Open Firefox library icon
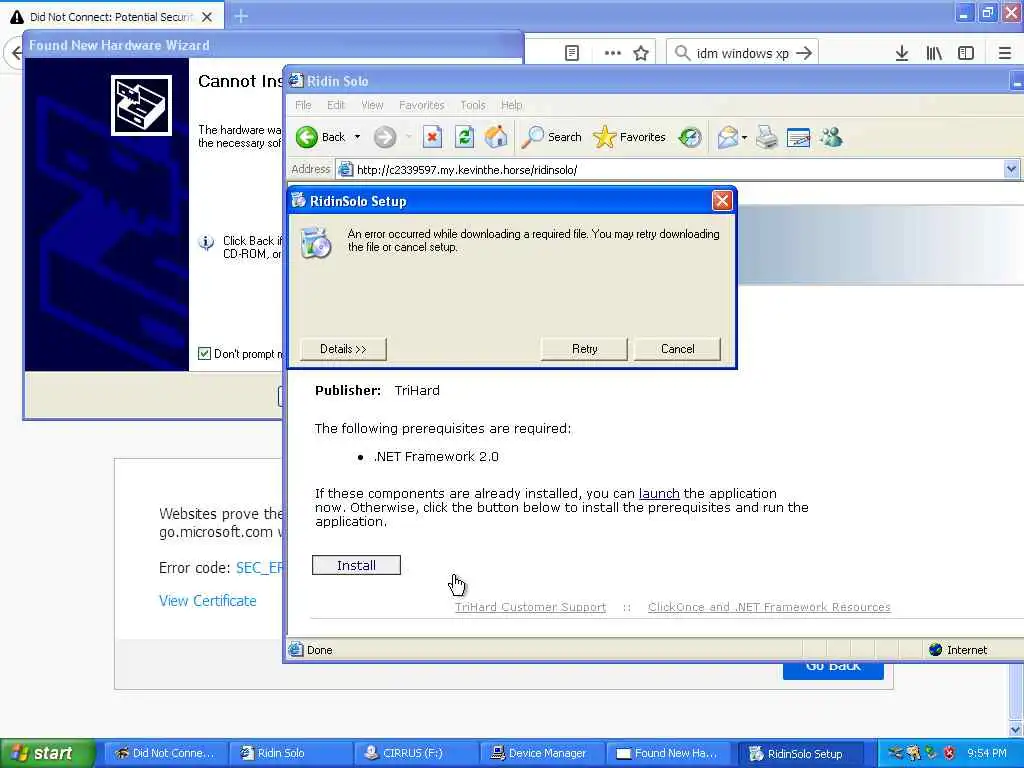Image resolution: width=1024 pixels, height=768 pixels. click(x=934, y=53)
